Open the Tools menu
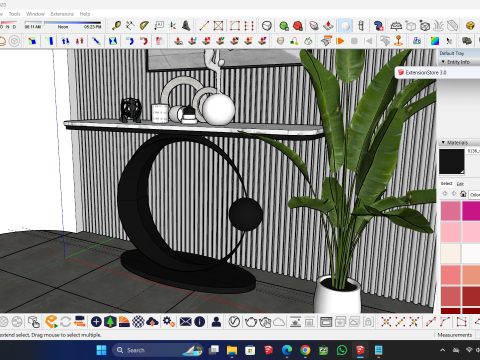 pyautogui.click(x=14, y=14)
